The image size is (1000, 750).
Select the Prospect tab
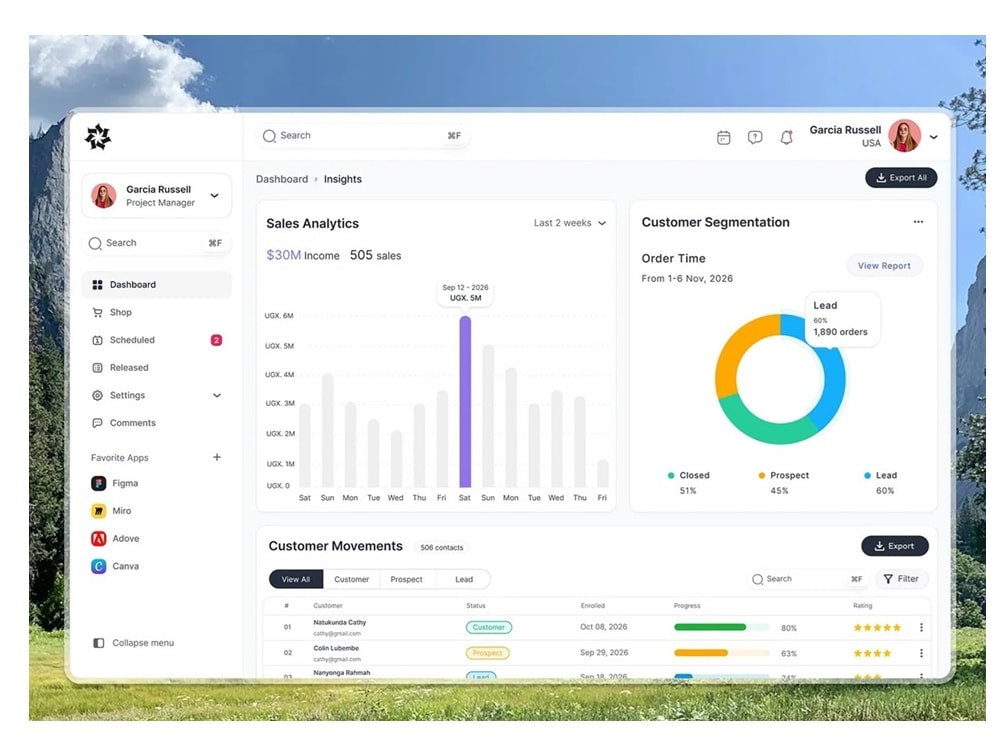407,579
